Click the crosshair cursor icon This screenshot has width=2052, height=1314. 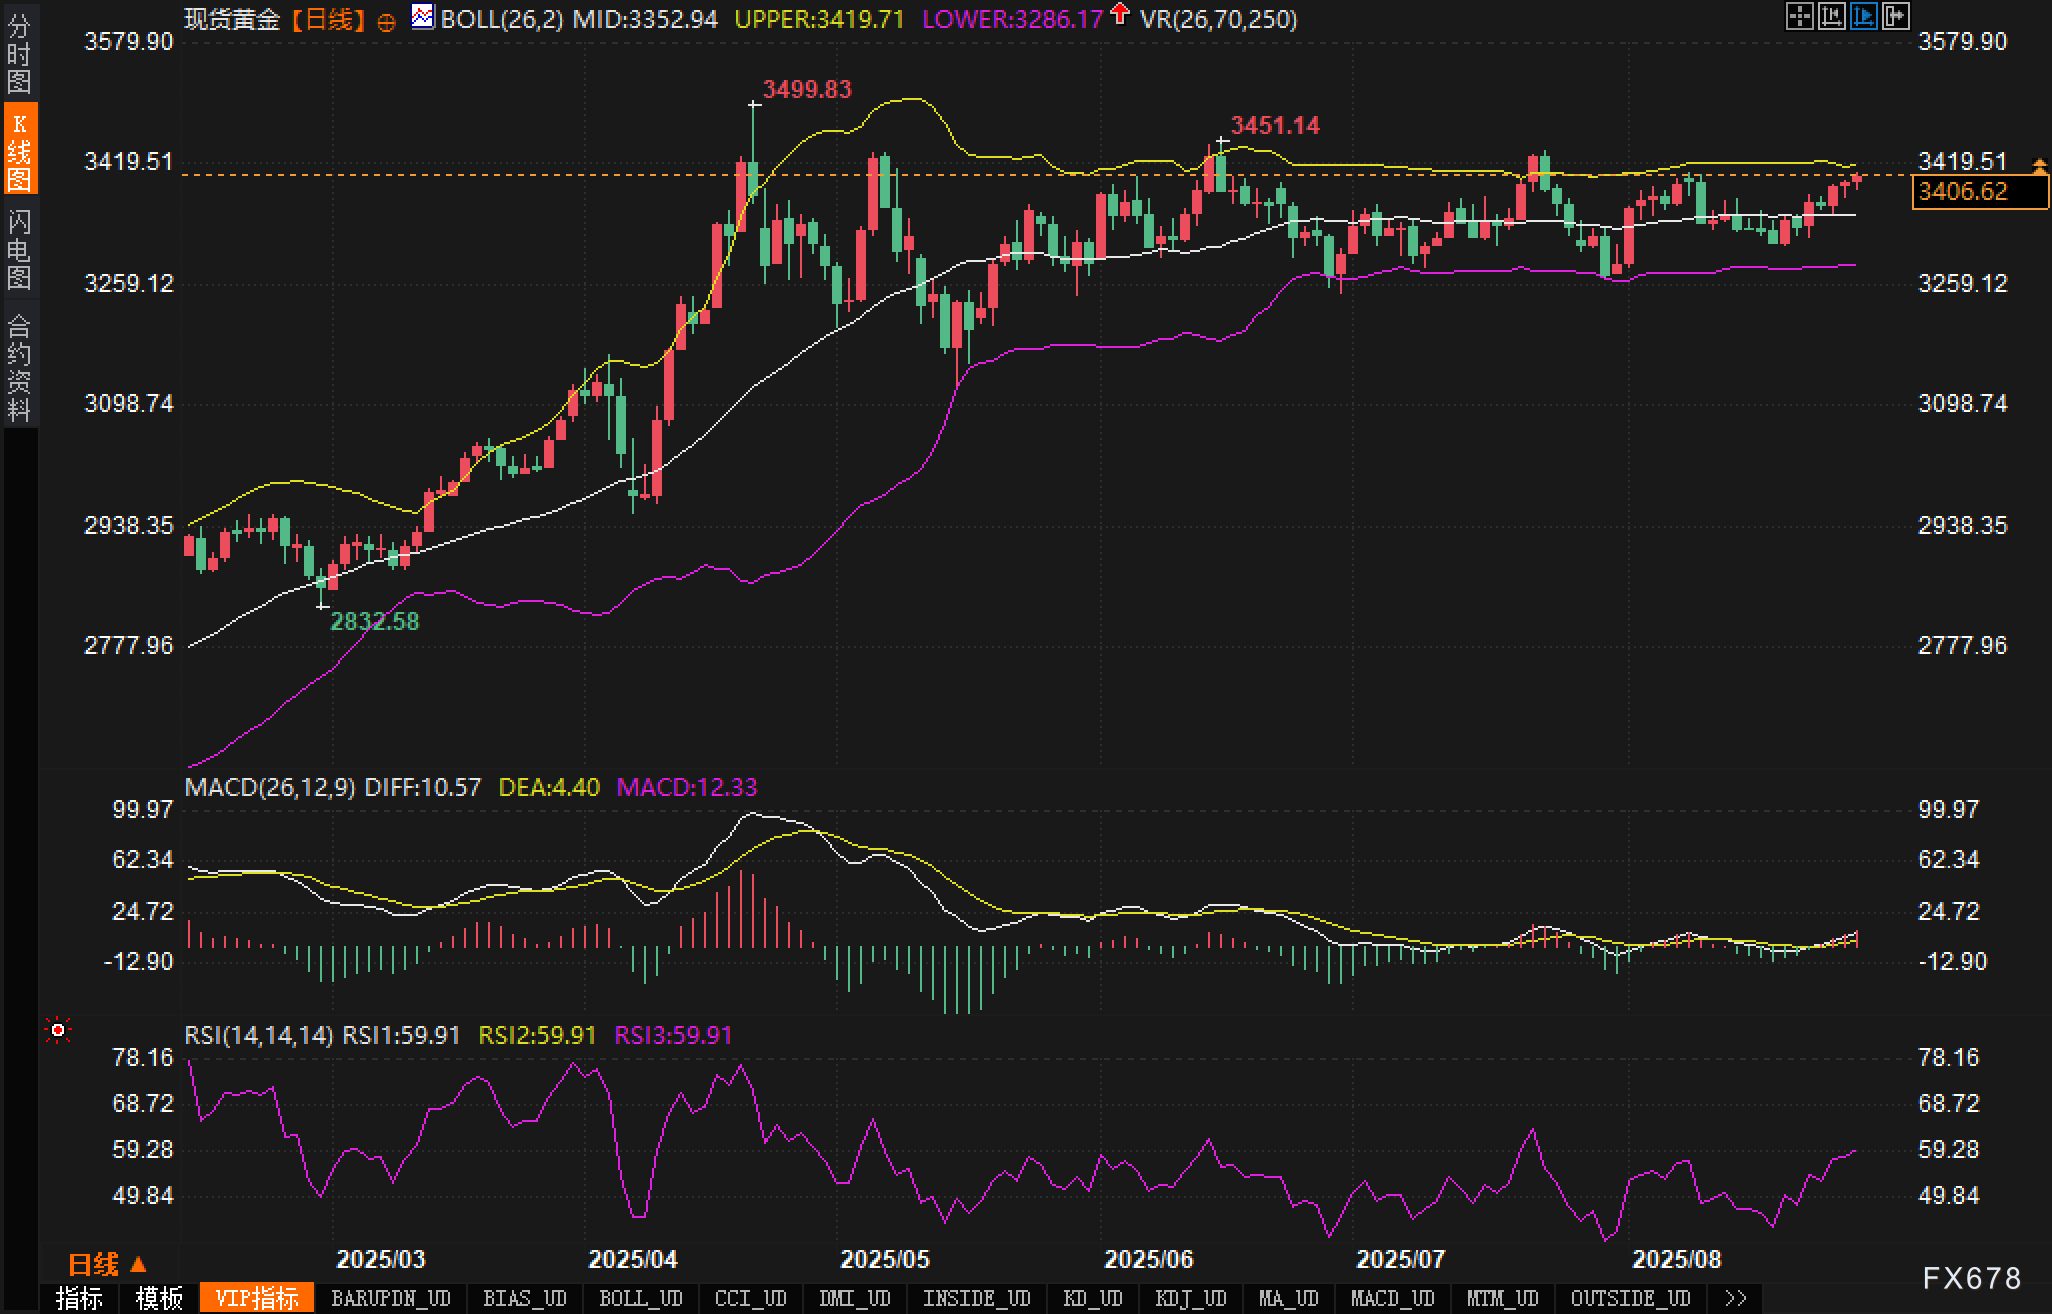(1799, 16)
